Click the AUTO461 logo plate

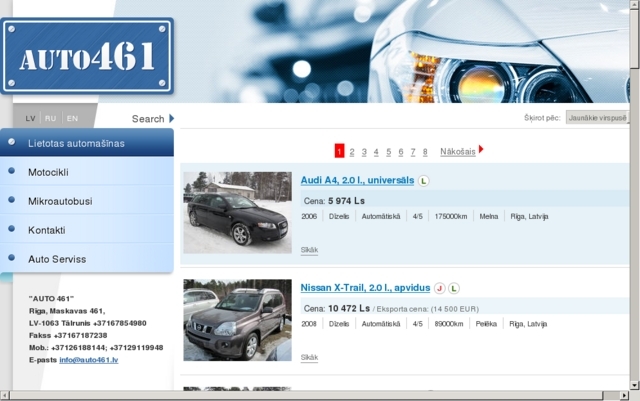point(87,56)
